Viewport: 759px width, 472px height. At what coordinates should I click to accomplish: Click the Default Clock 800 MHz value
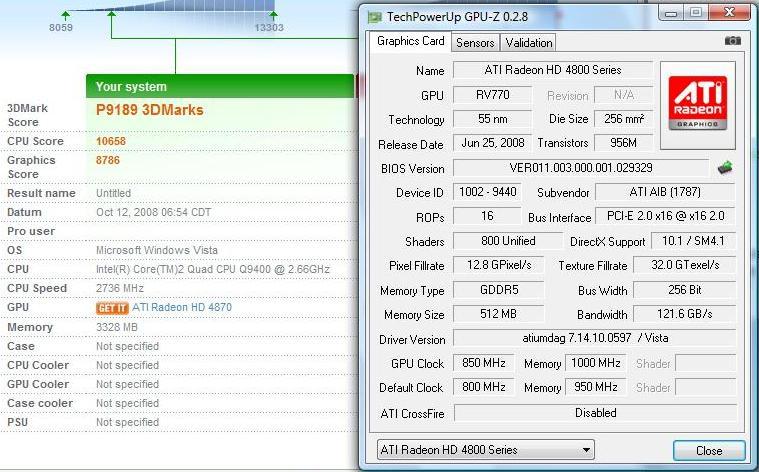pyautogui.click(x=484, y=387)
